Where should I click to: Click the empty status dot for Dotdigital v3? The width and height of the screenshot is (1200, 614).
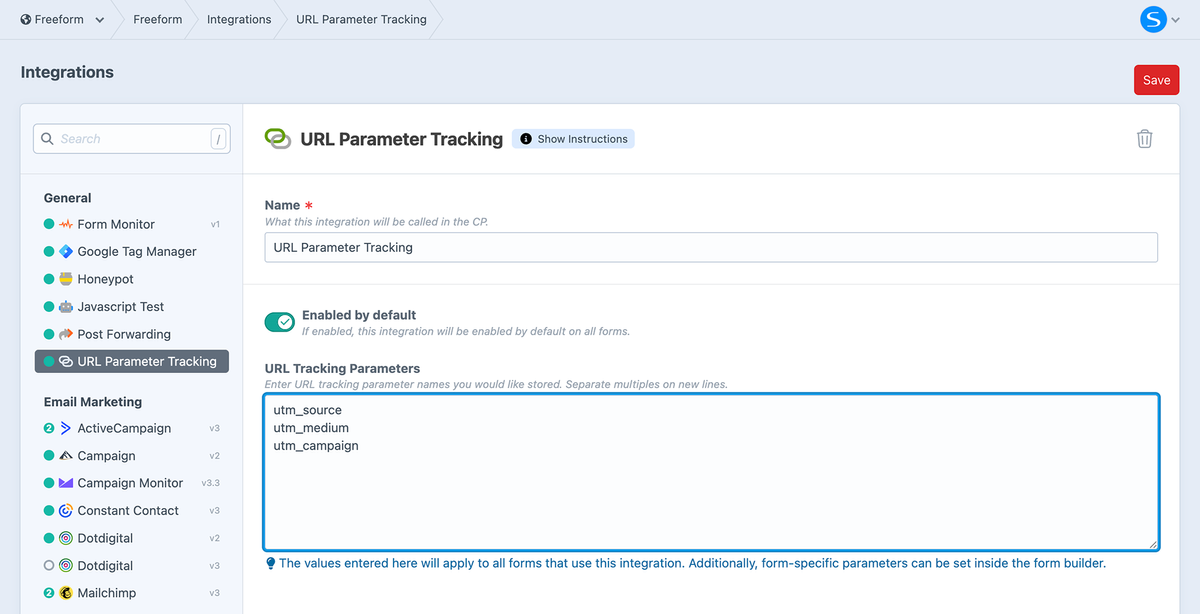[x=49, y=566]
